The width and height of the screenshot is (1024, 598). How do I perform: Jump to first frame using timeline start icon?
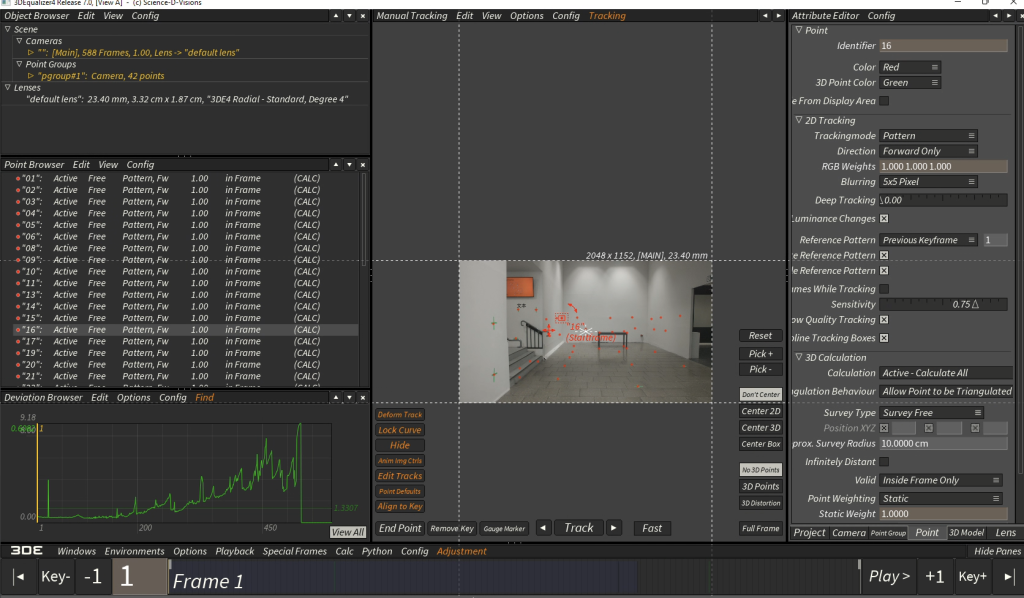click(18, 577)
